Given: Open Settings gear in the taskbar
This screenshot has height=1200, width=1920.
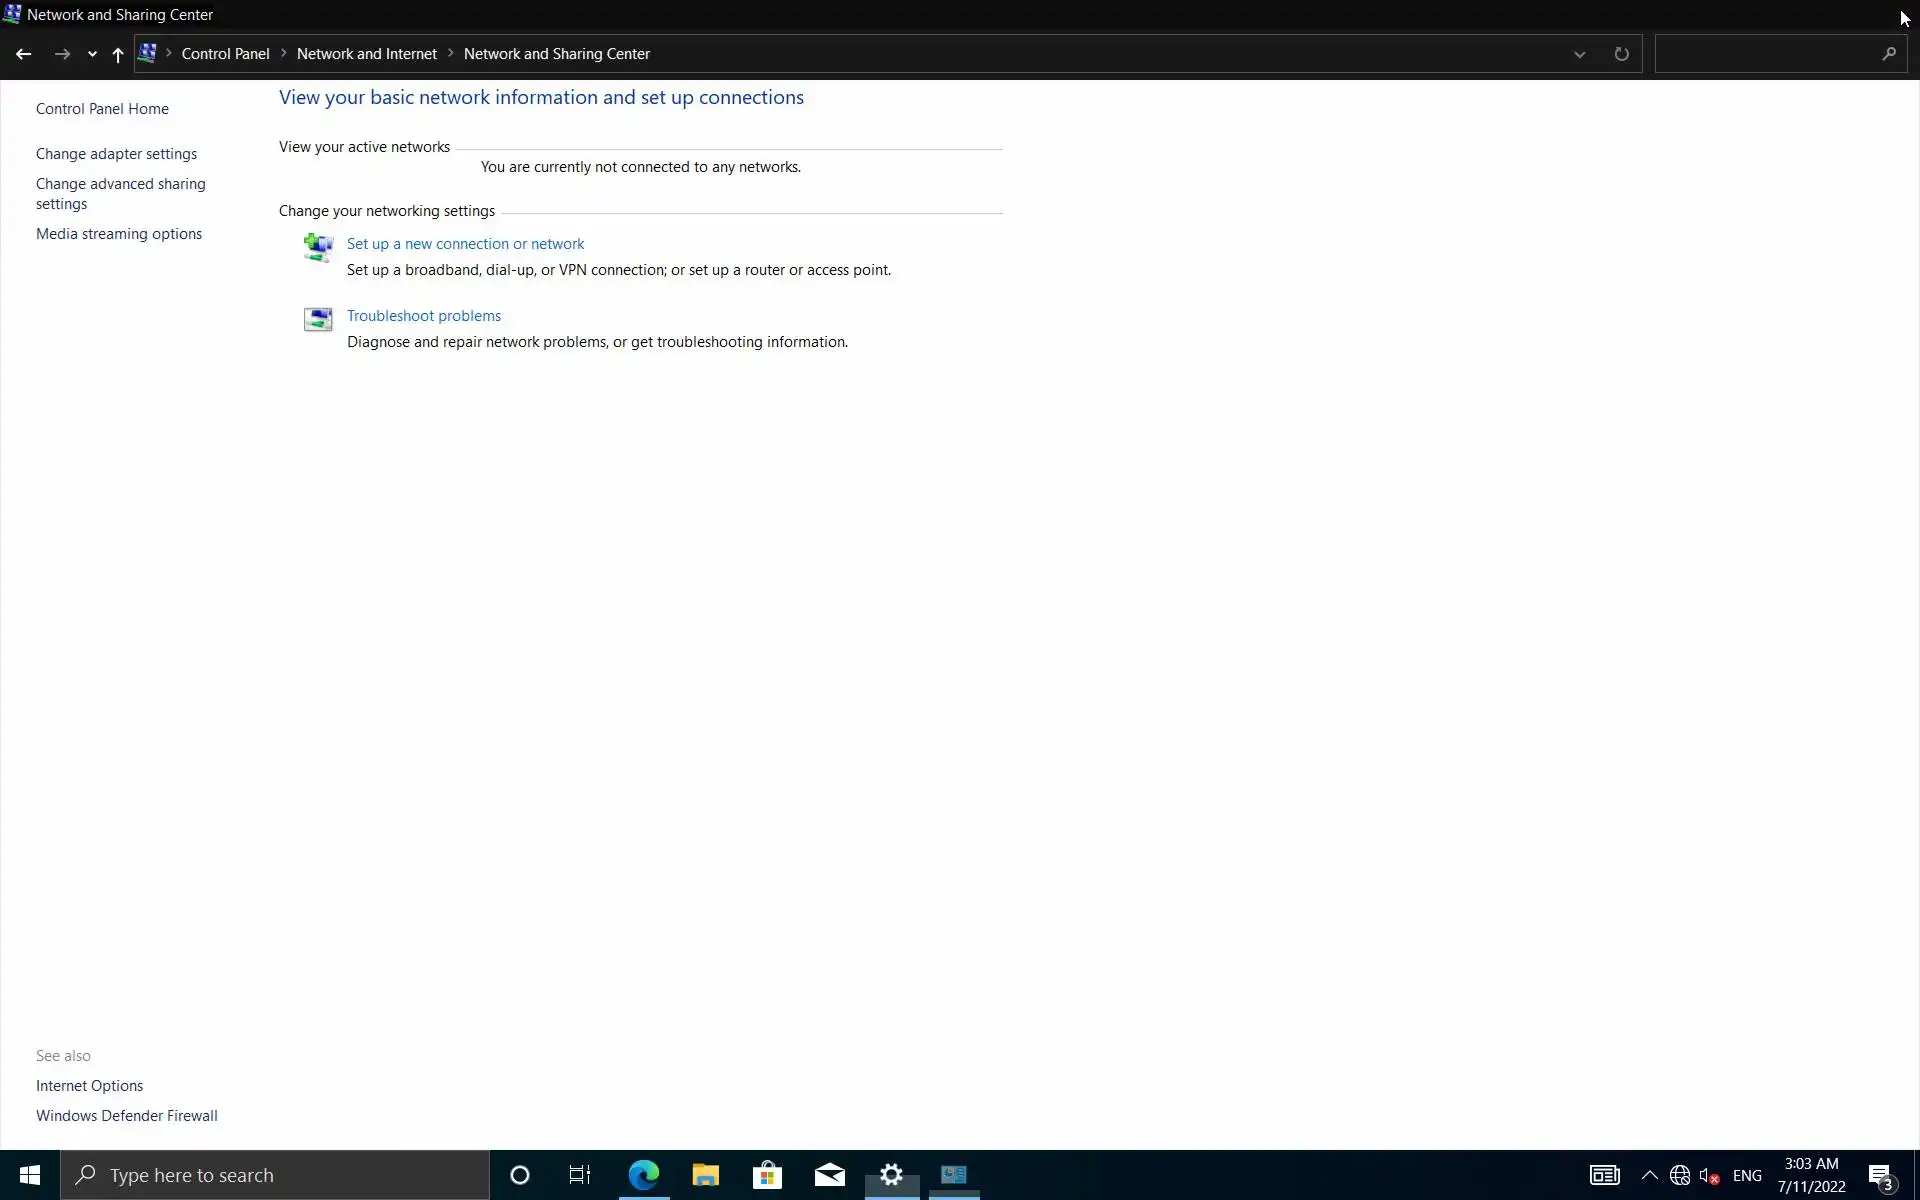Looking at the screenshot, I should pos(891,1175).
